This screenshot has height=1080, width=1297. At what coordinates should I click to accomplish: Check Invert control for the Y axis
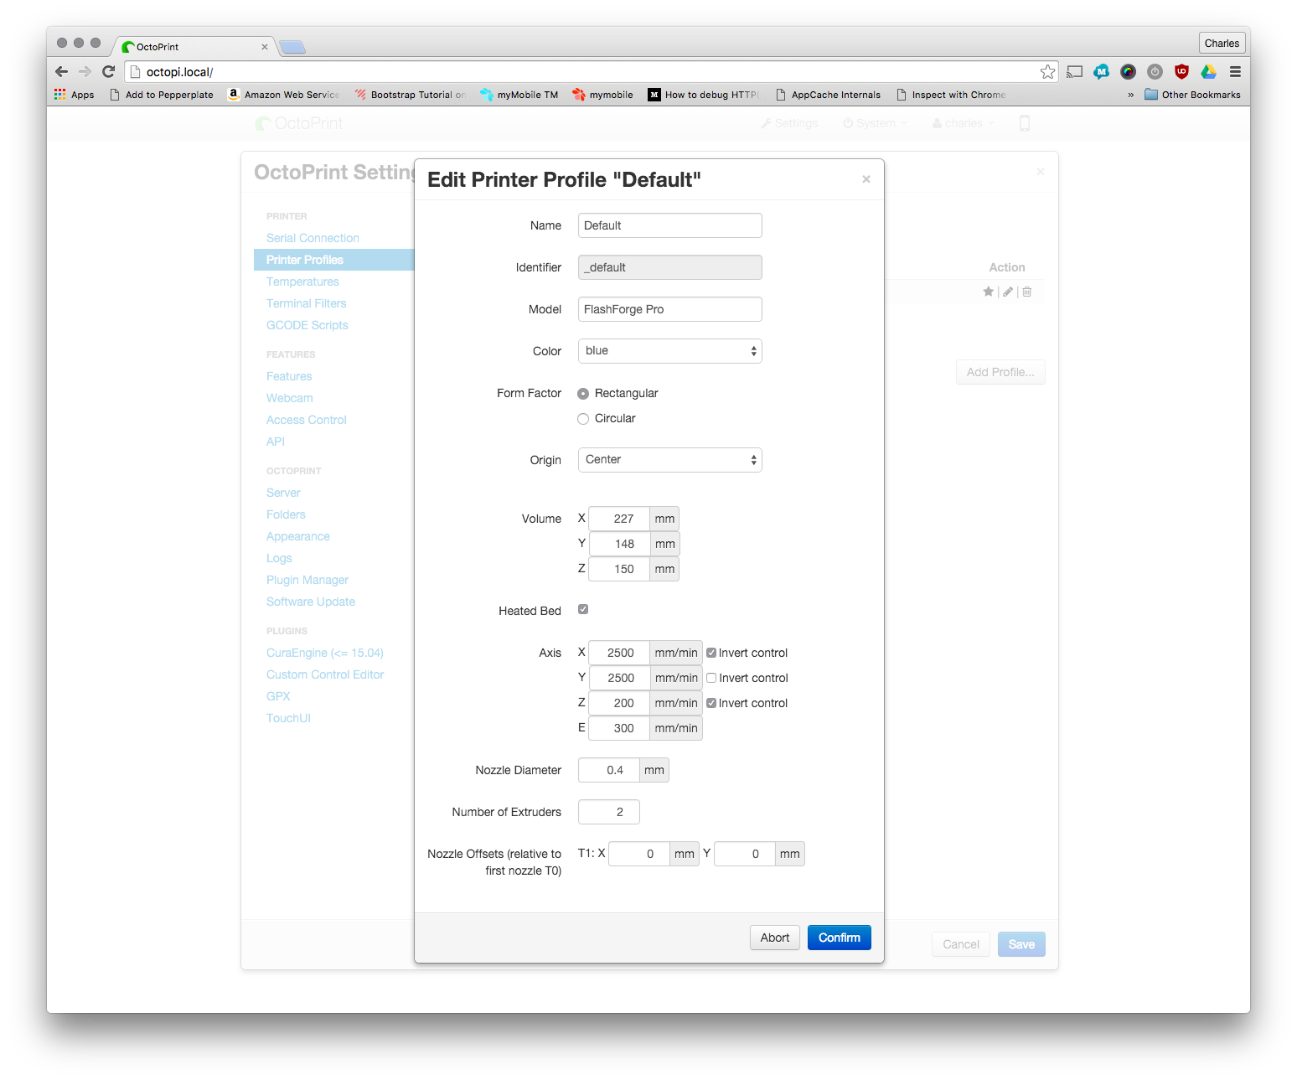click(711, 677)
